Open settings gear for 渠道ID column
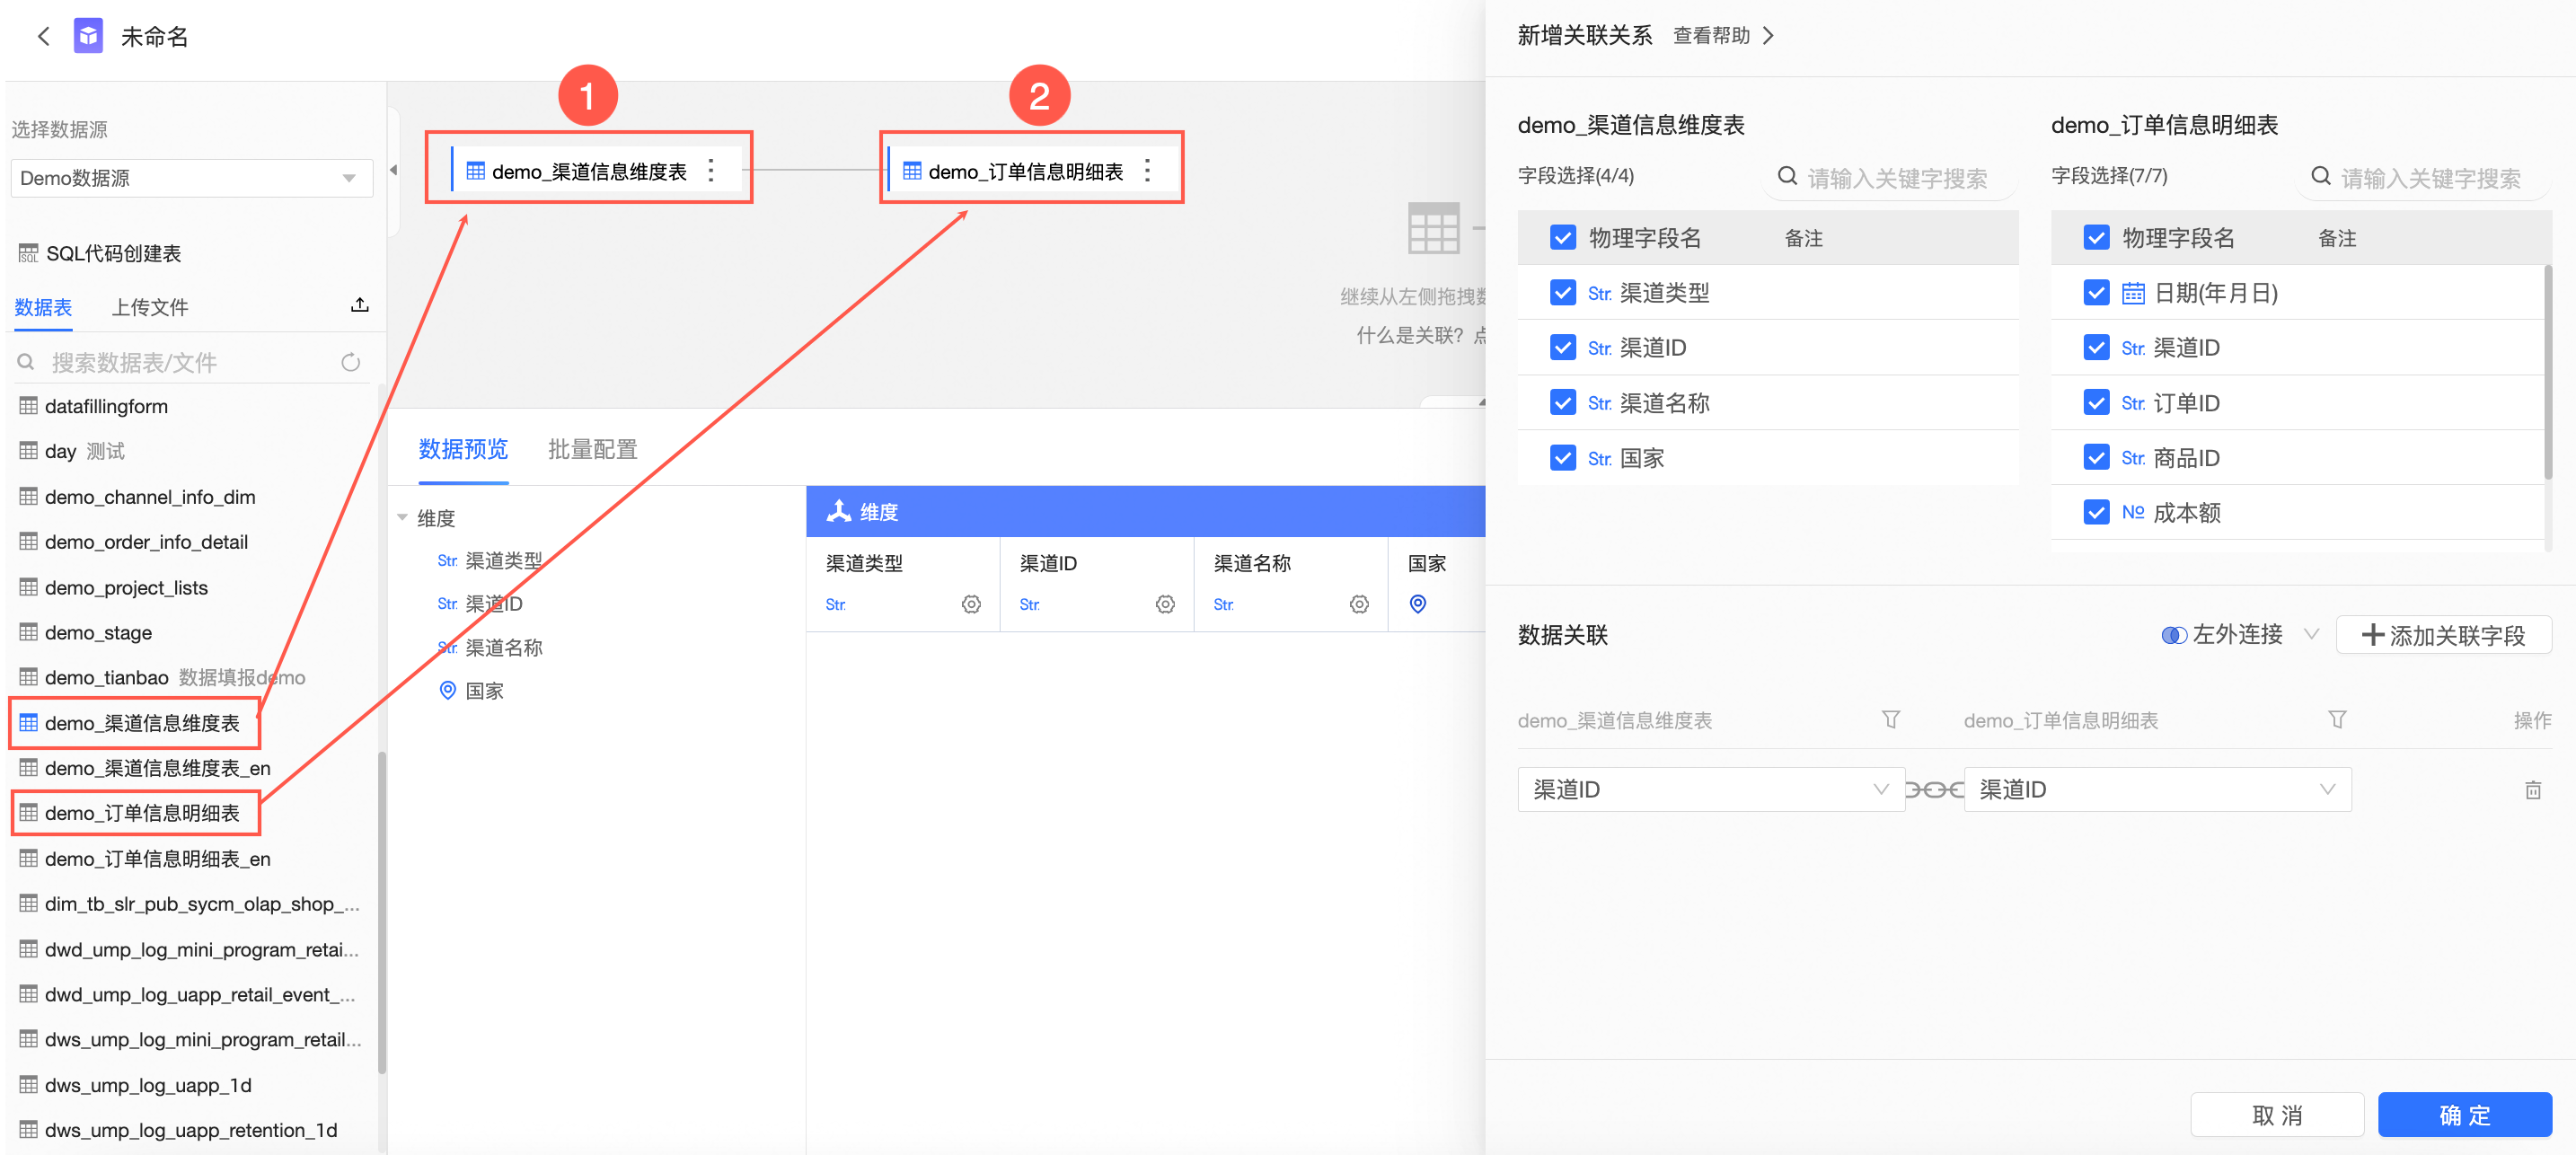 (x=1165, y=604)
